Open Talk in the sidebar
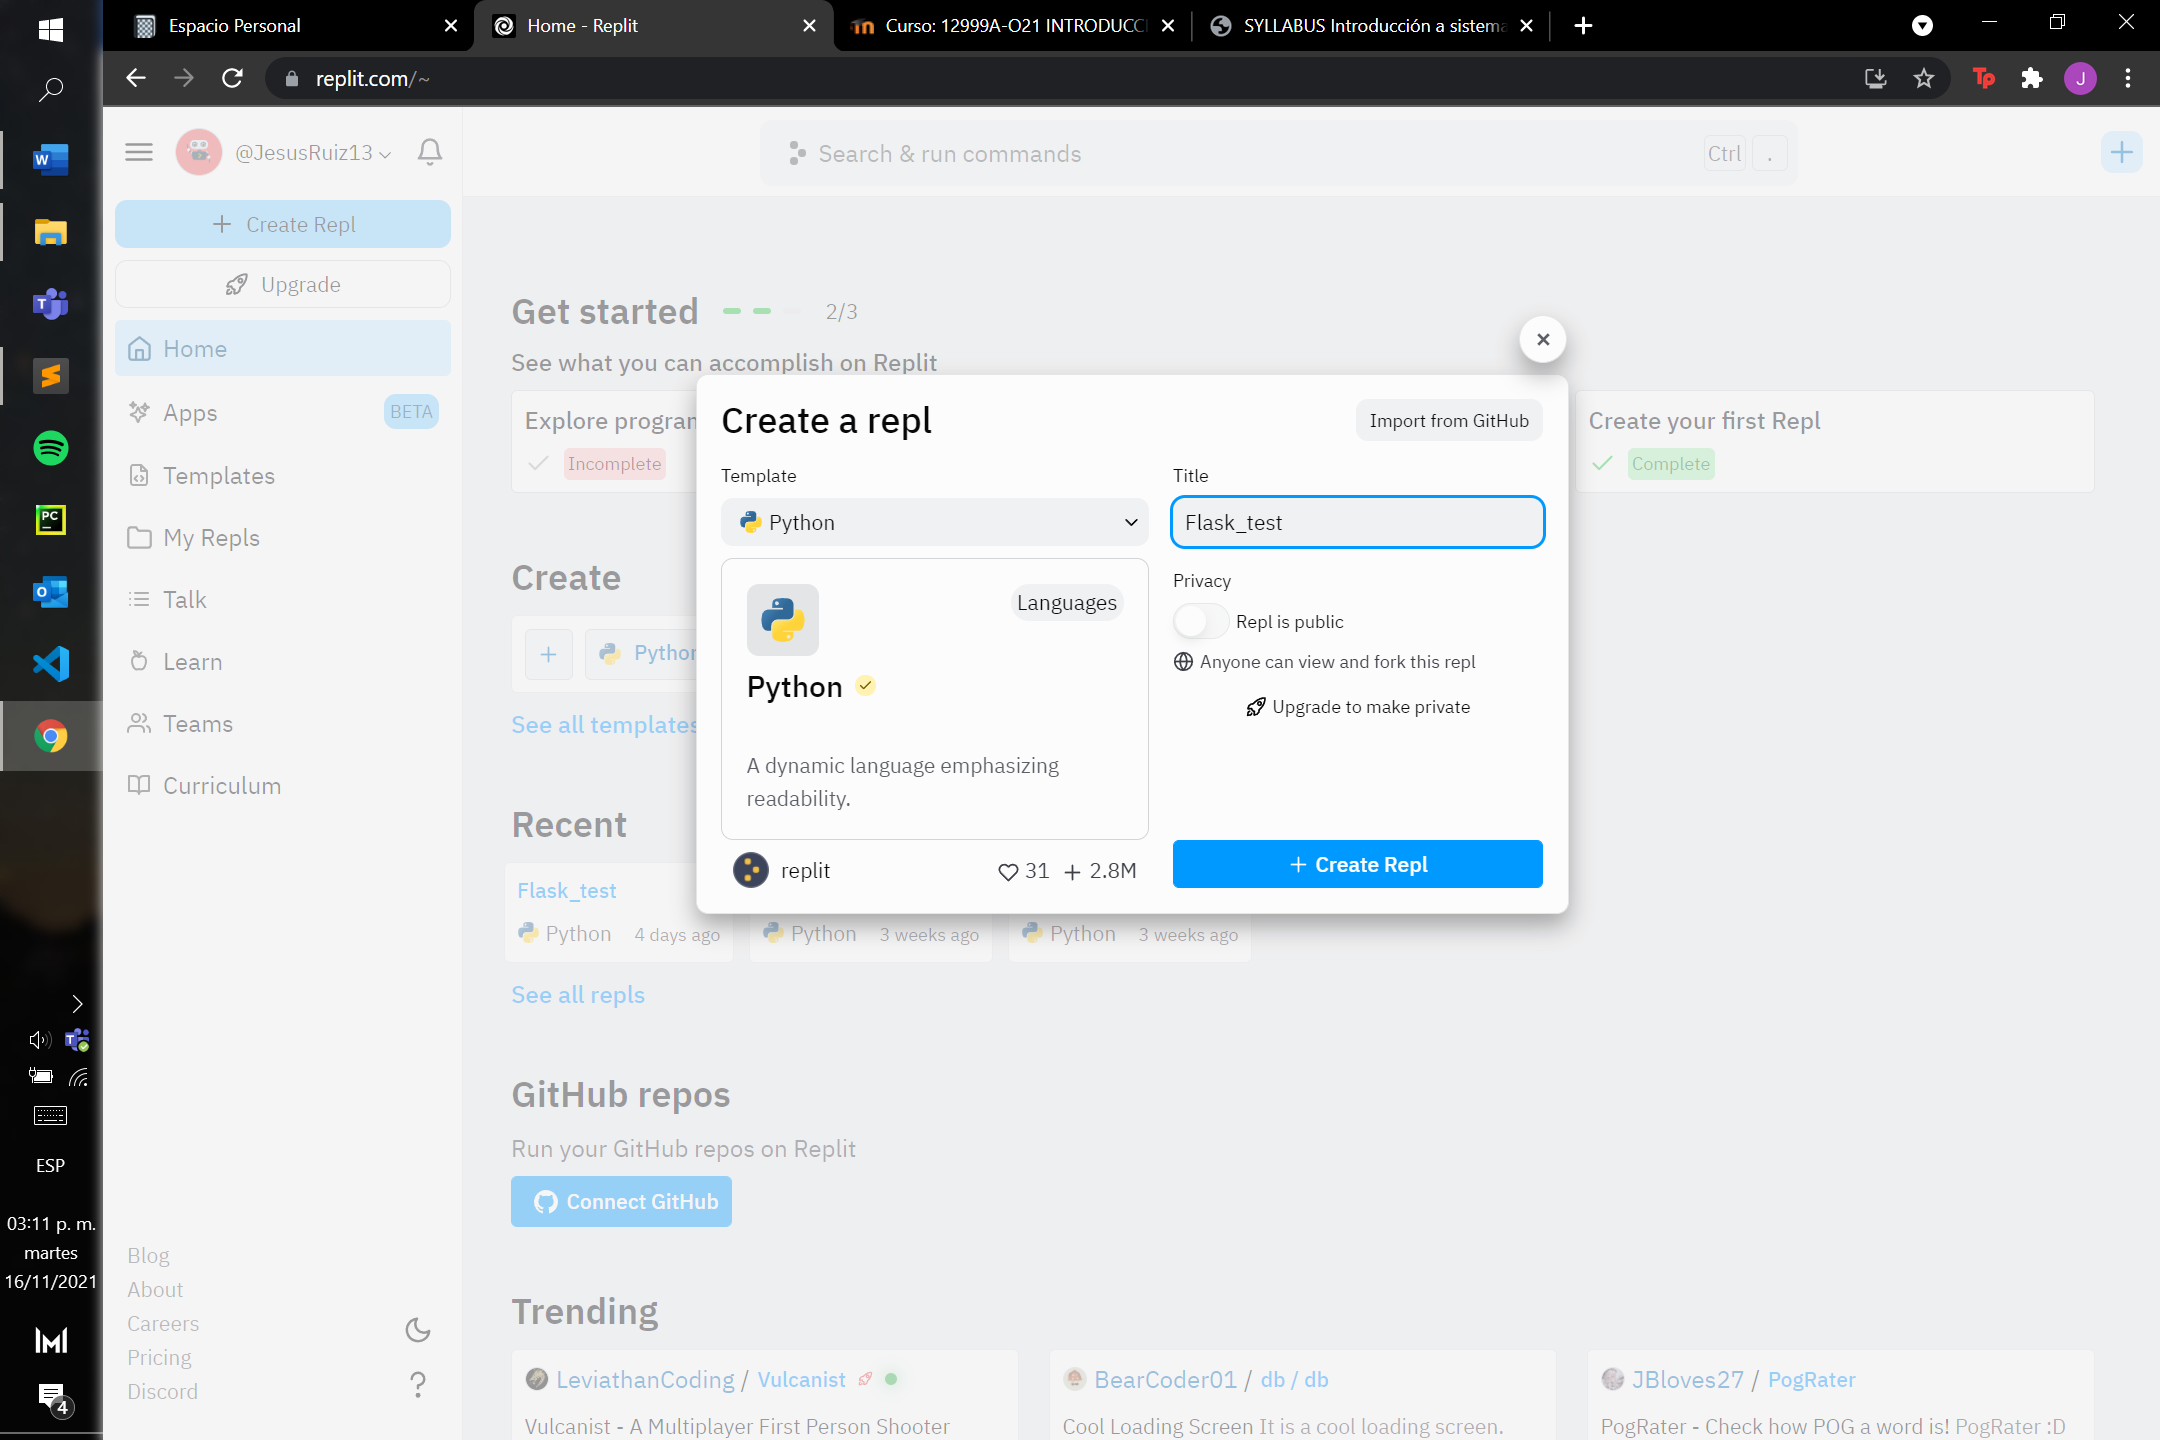This screenshot has height=1440, width=2160. point(283,599)
